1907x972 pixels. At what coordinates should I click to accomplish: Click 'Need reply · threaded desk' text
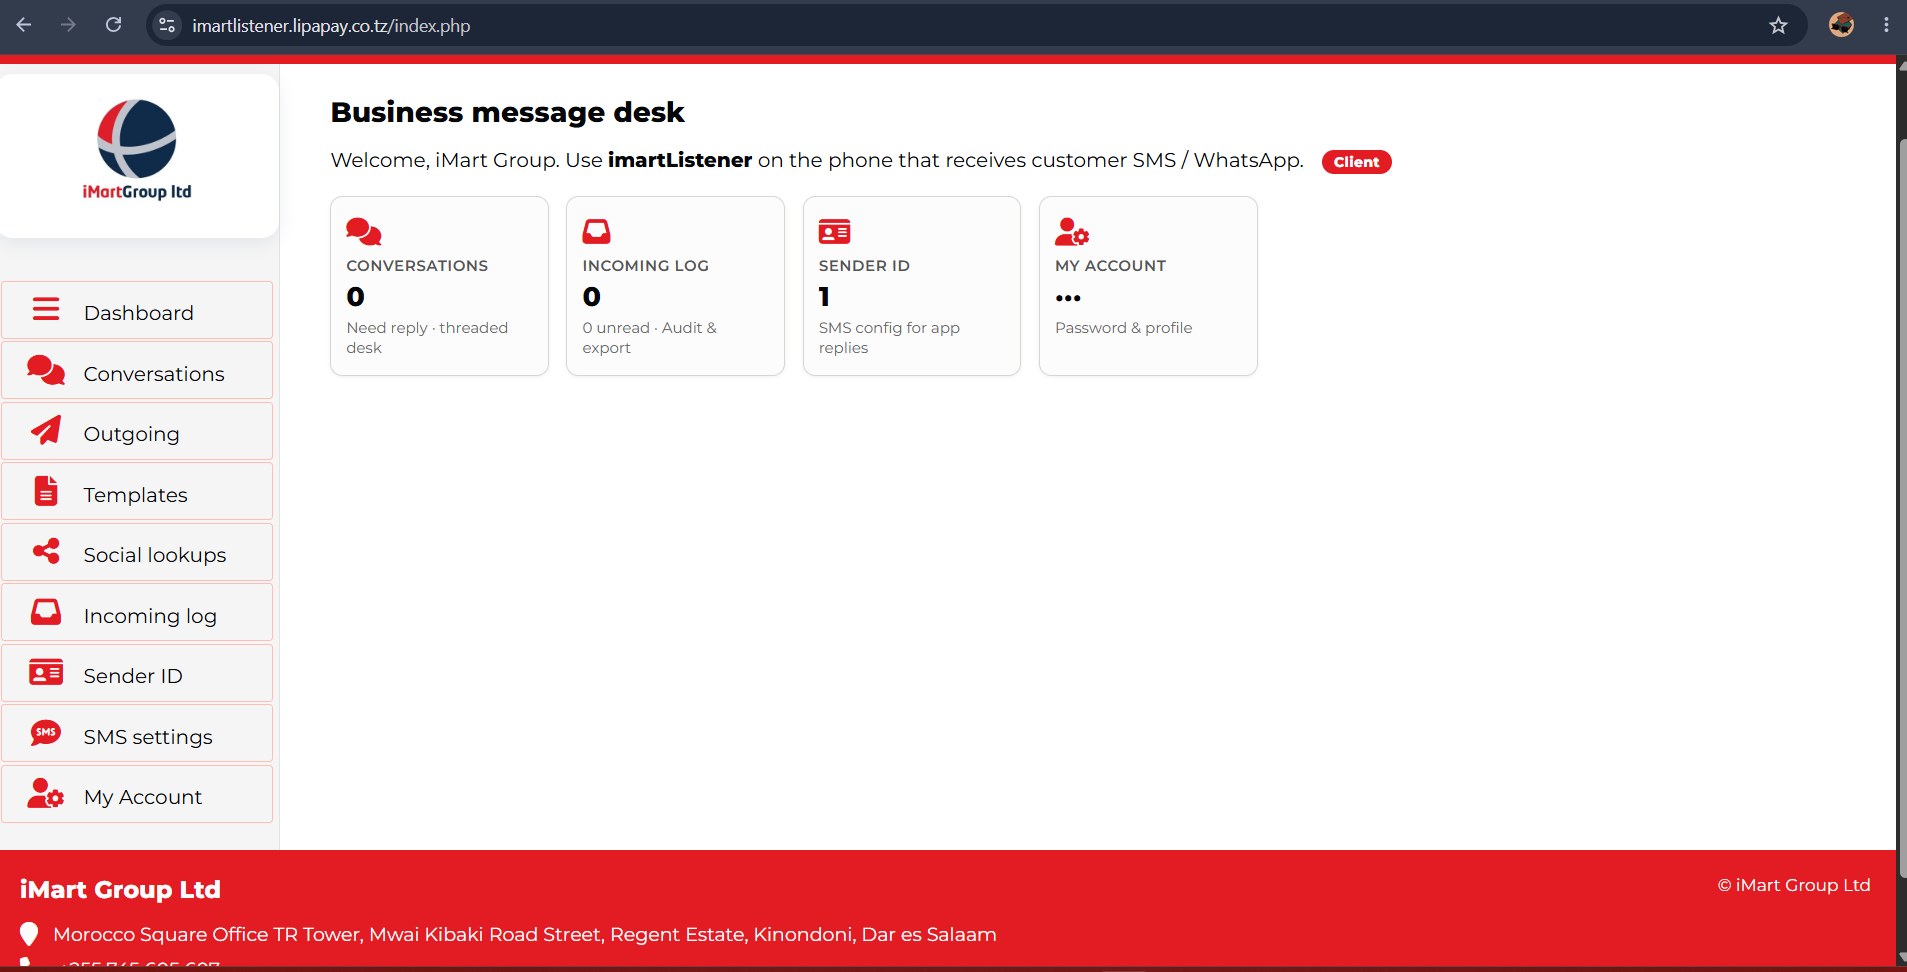[x=427, y=338]
